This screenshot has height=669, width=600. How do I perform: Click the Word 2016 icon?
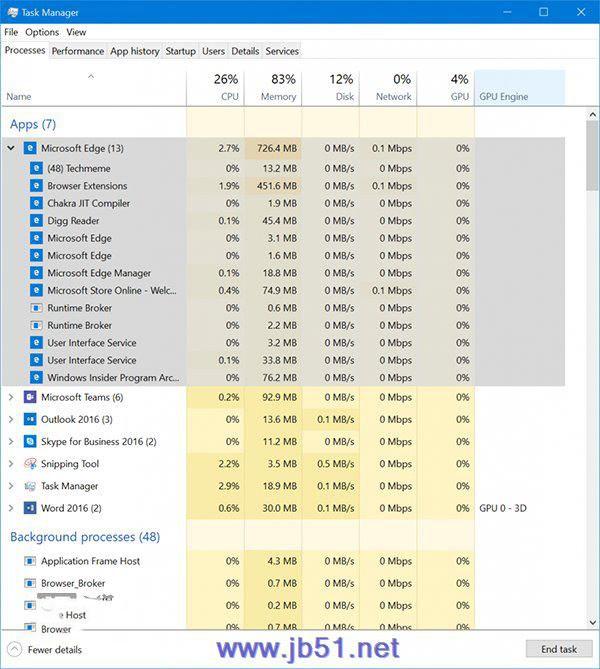(x=30, y=508)
